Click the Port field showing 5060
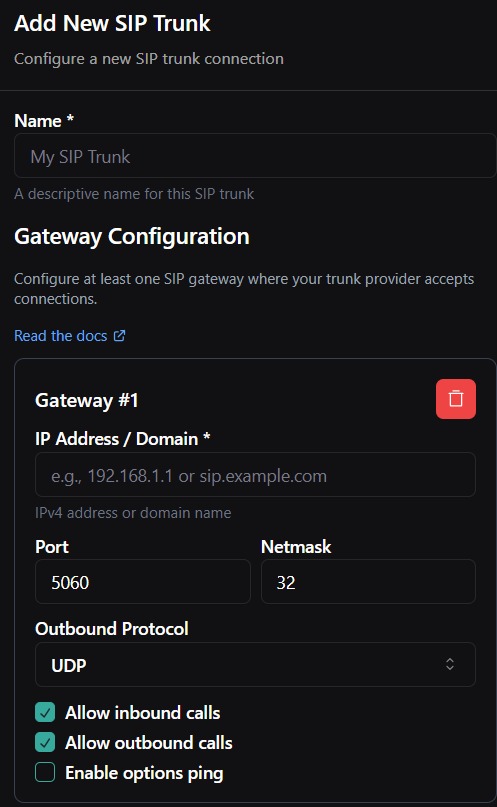Image resolution: width=497 pixels, height=807 pixels. pyautogui.click(x=143, y=582)
